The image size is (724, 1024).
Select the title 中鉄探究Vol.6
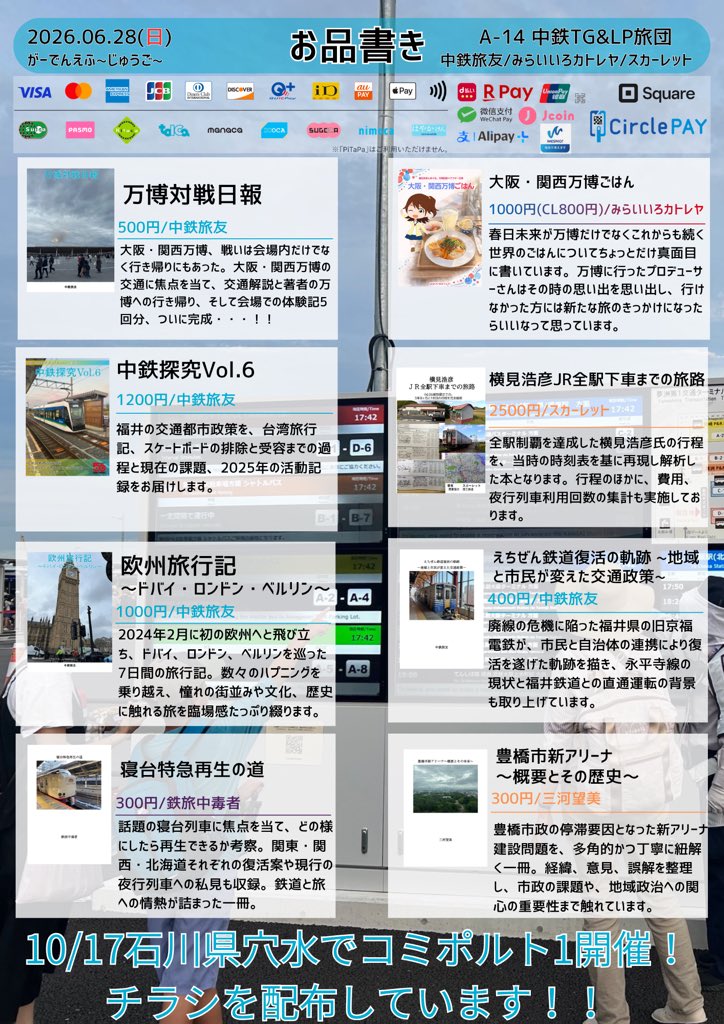click(x=185, y=370)
